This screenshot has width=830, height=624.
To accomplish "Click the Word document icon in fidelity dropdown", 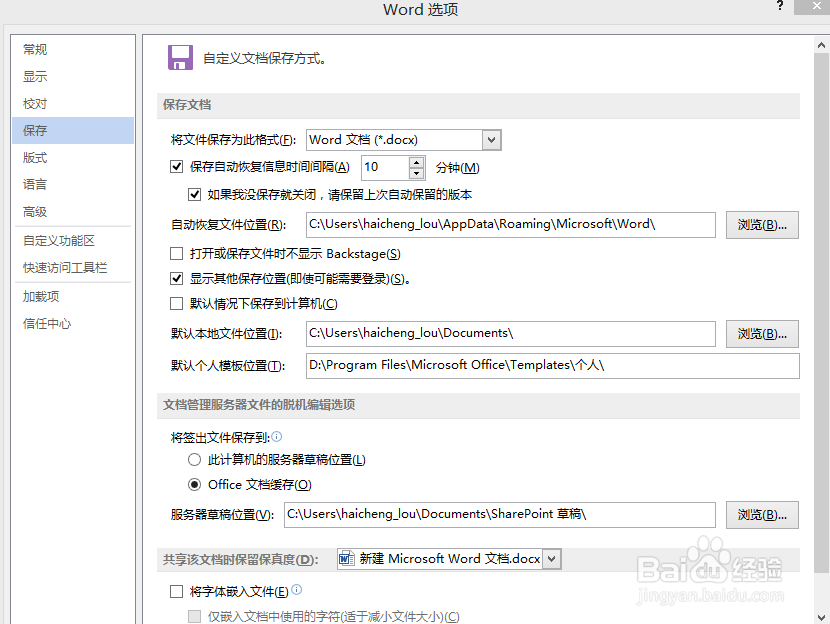I will click(347, 558).
